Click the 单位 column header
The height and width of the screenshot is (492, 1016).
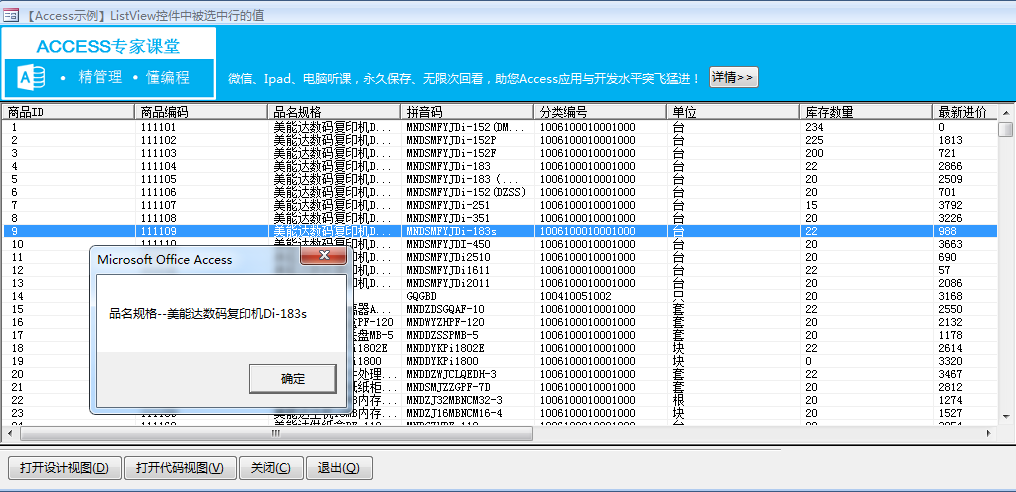(x=732, y=112)
